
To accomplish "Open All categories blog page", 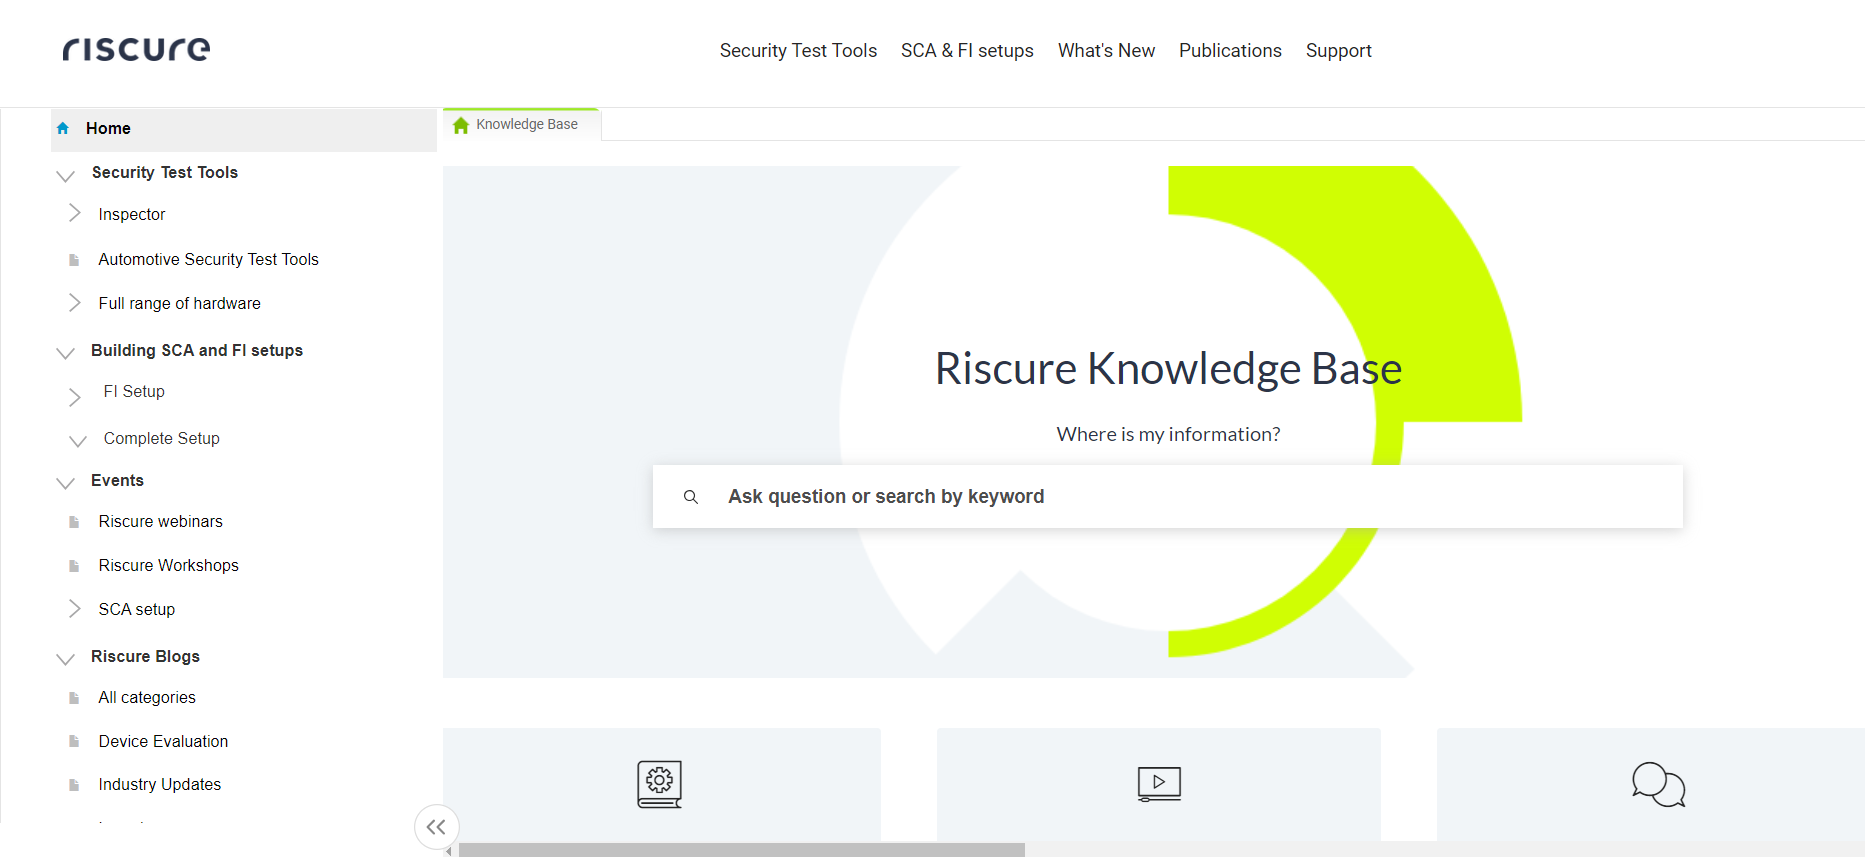I will pos(147,698).
